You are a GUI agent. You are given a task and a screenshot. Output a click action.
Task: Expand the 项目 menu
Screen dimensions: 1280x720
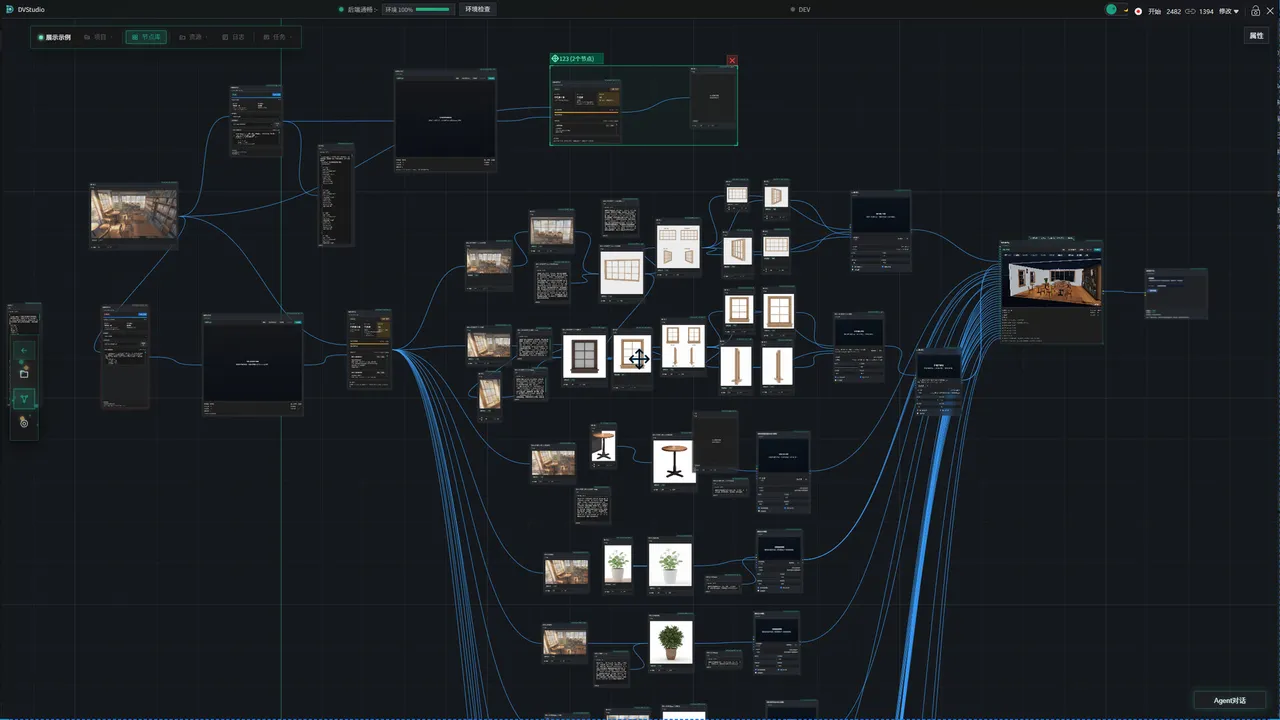[98, 37]
